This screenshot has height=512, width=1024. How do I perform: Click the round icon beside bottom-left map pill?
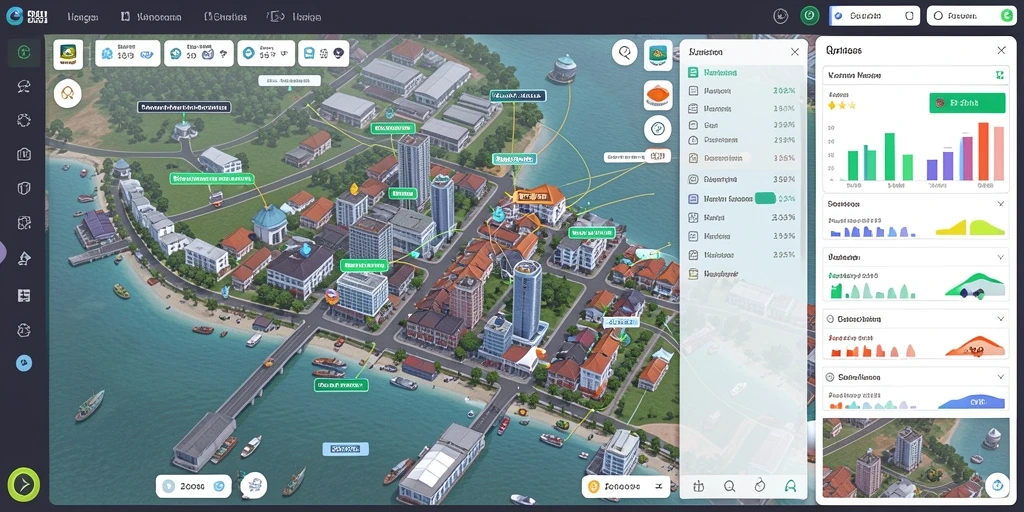click(254, 485)
